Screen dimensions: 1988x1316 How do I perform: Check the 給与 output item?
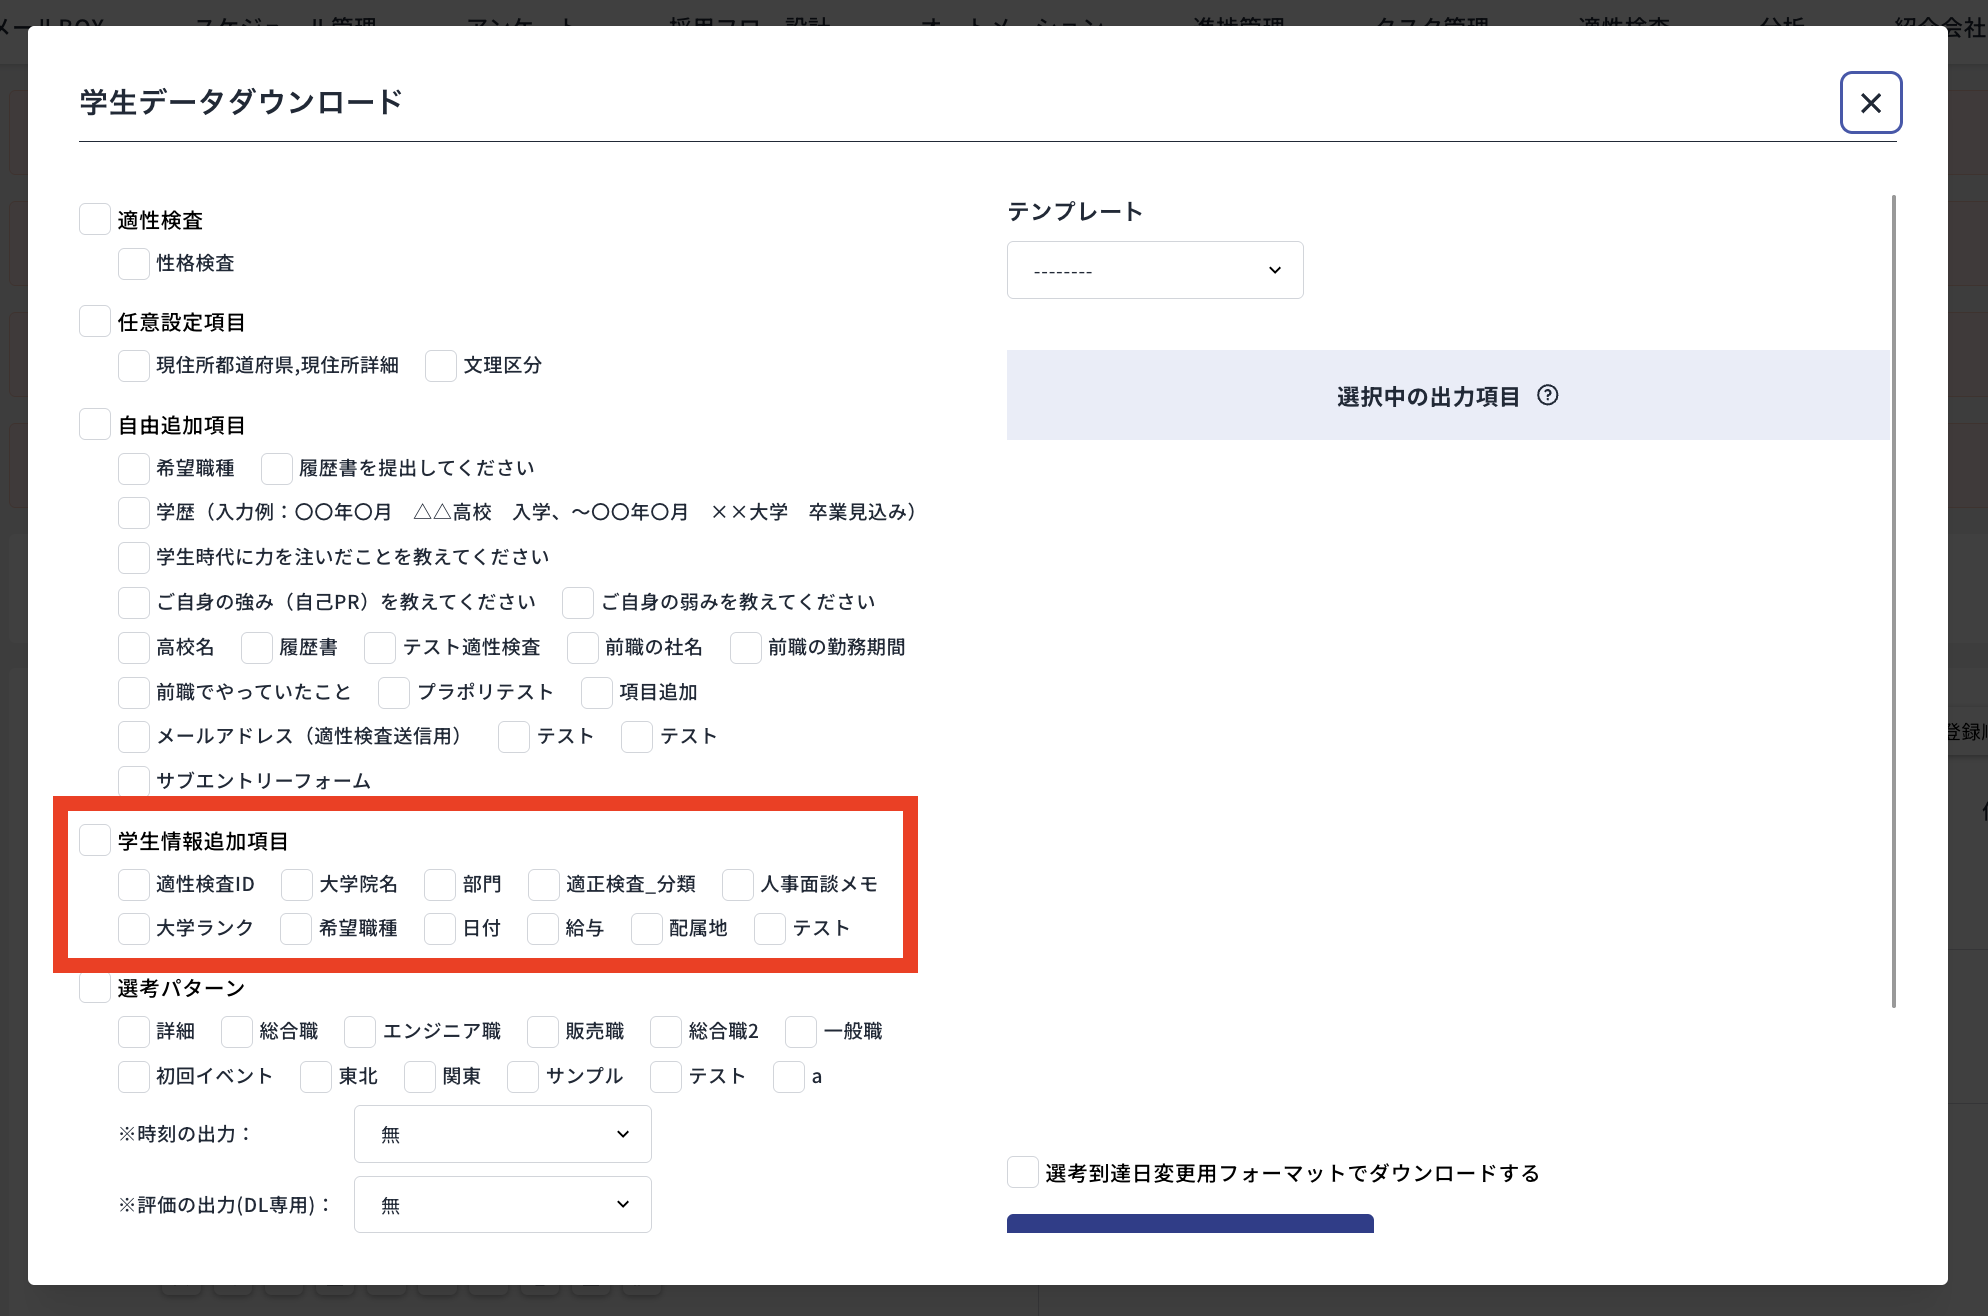coord(542,928)
